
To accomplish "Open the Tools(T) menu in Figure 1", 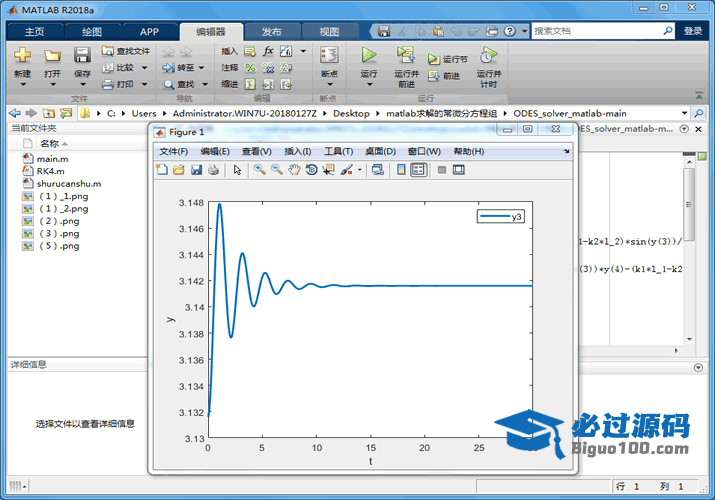I will (338, 151).
